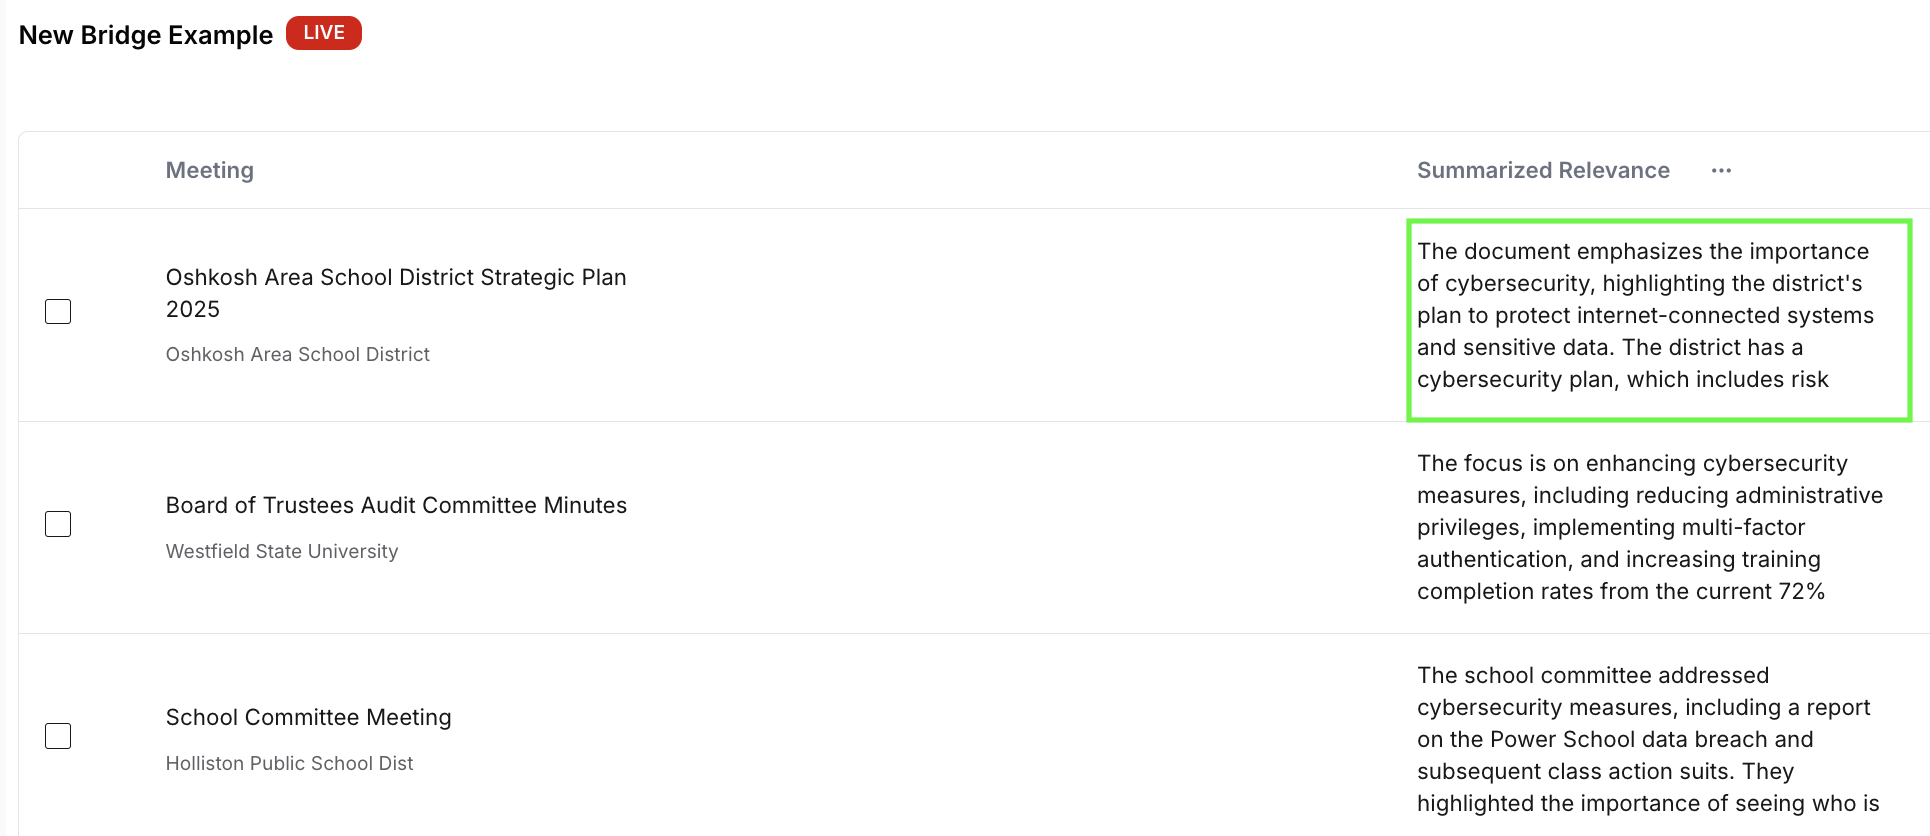Sort by clicking the Meeting column header

point(209,170)
